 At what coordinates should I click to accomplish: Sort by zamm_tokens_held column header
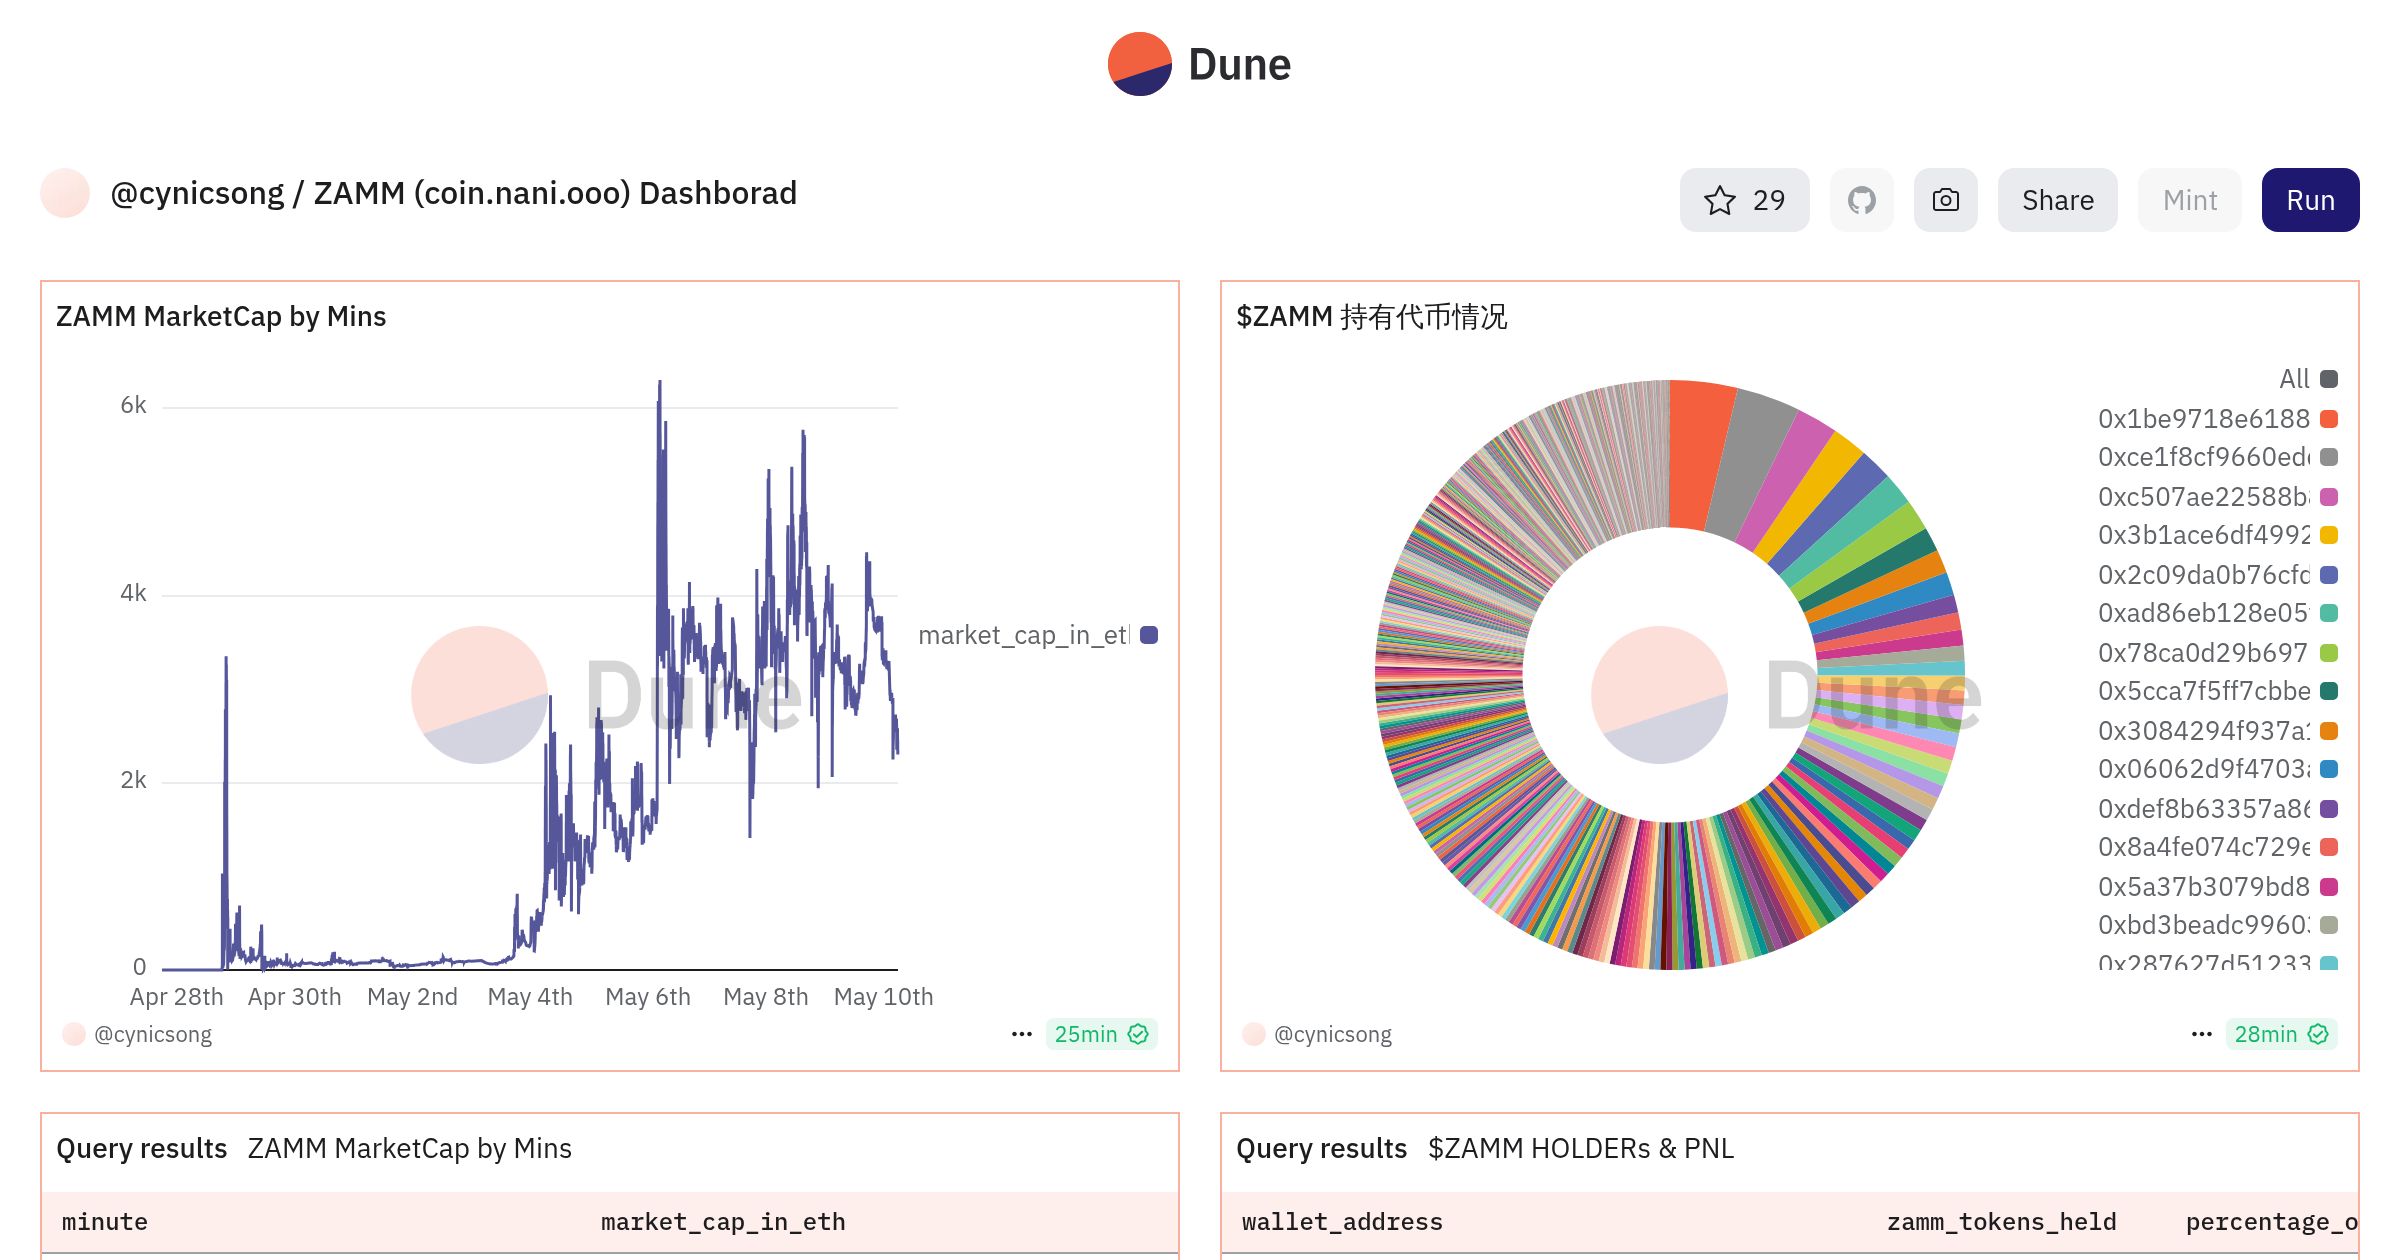coord(2001,1222)
